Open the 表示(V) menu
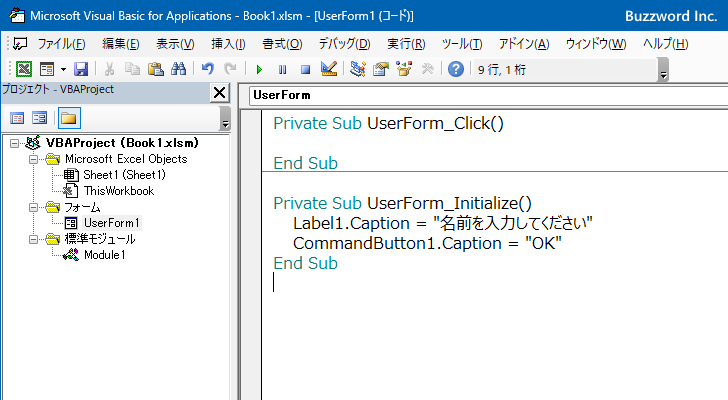The width and height of the screenshot is (728, 400). coord(175,44)
